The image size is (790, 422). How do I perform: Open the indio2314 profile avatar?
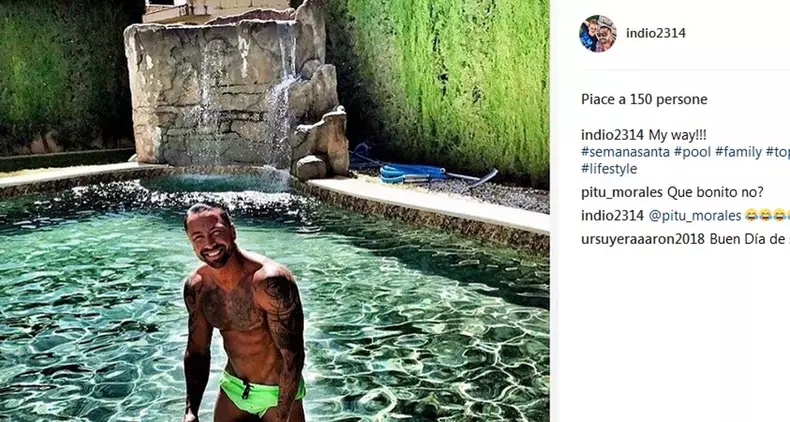[598, 33]
